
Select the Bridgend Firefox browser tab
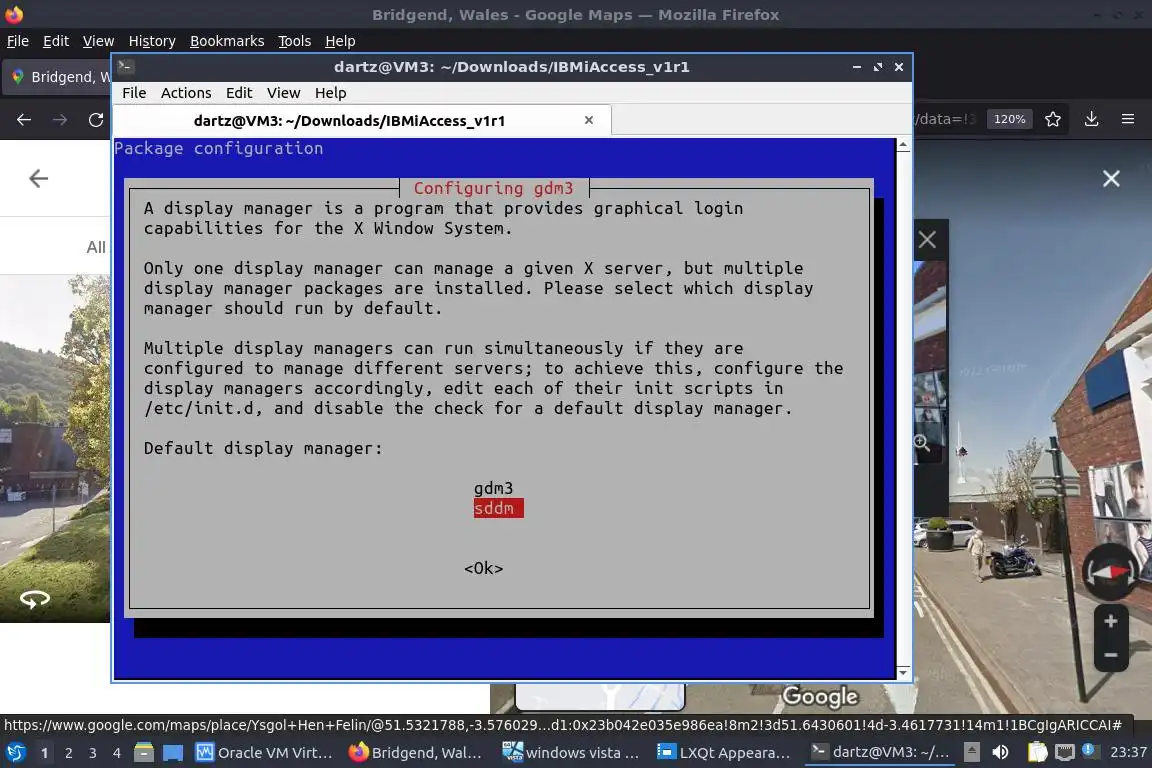57,77
